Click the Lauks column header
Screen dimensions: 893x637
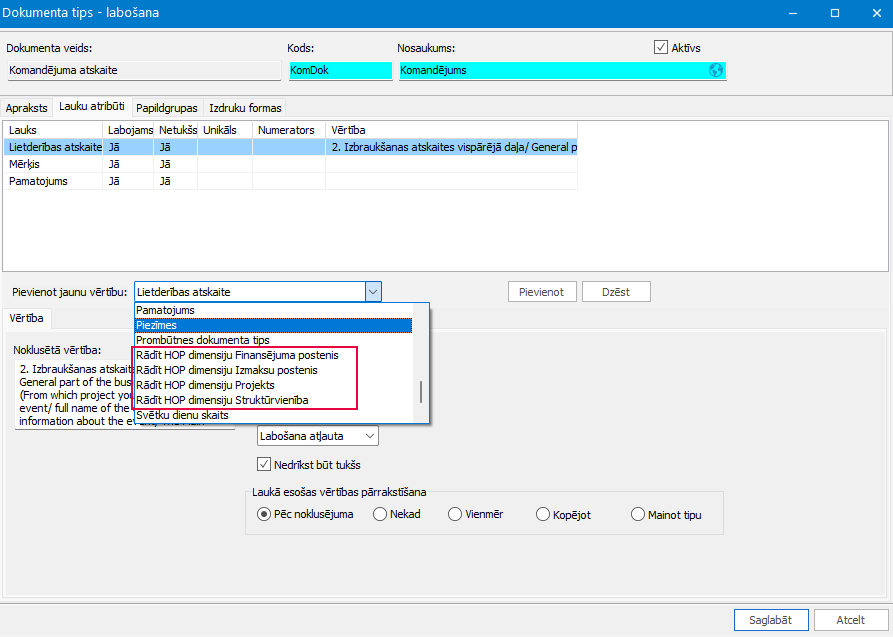tap(54, 130)
